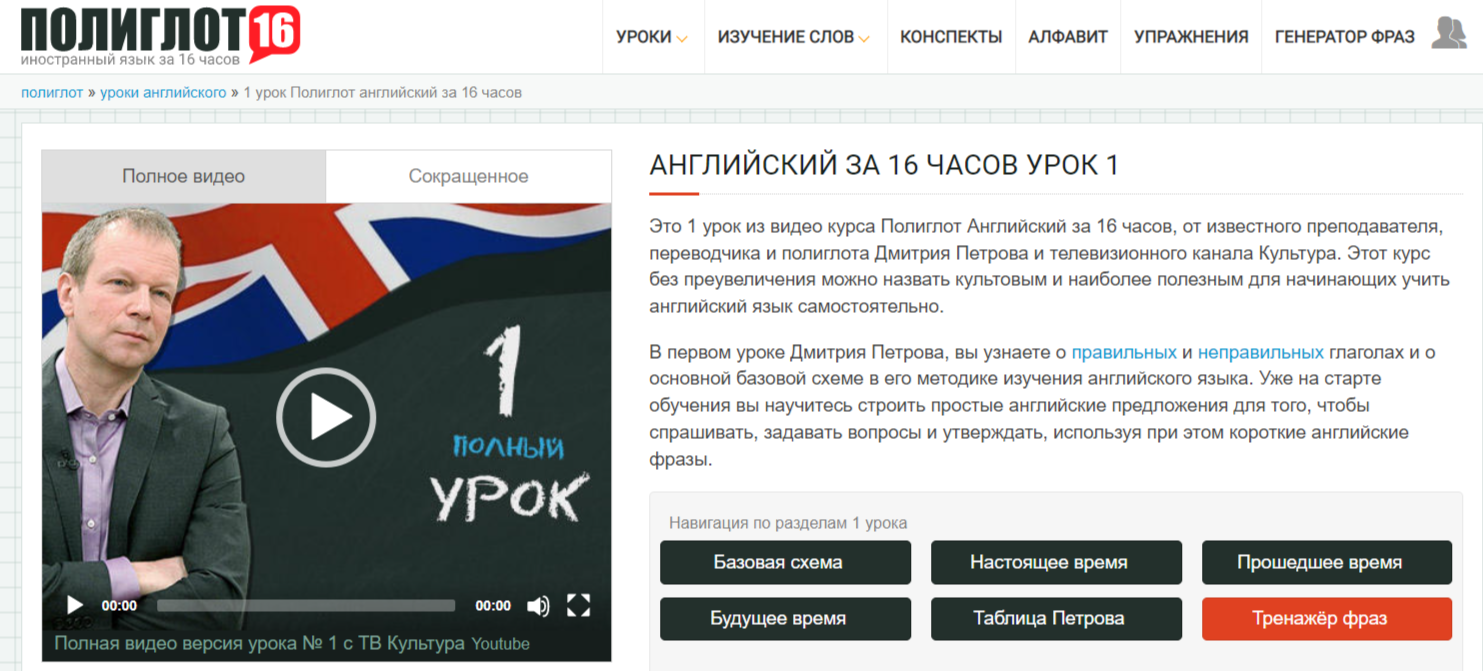Screen dimensions: 1483x671
Task: Open the Базовая схема section
Action: pyautogui.click(x=785, y=562)
